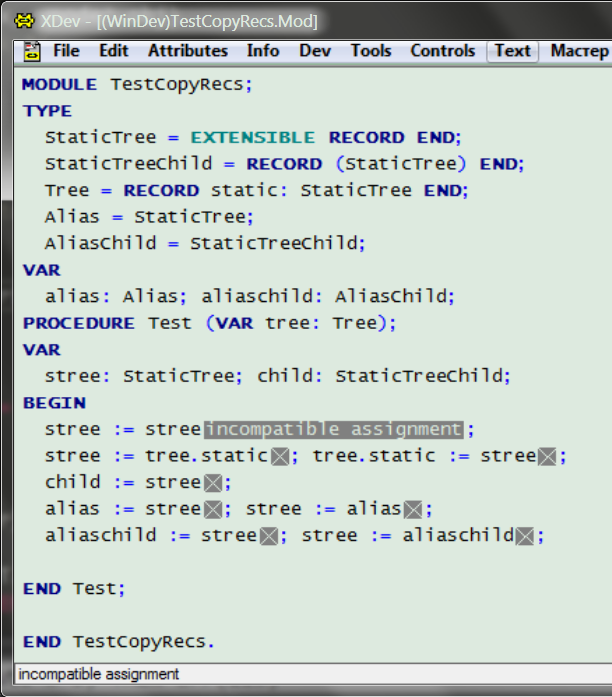Open the Info menu
Viewport: 612px width, 697px height.
263,51
